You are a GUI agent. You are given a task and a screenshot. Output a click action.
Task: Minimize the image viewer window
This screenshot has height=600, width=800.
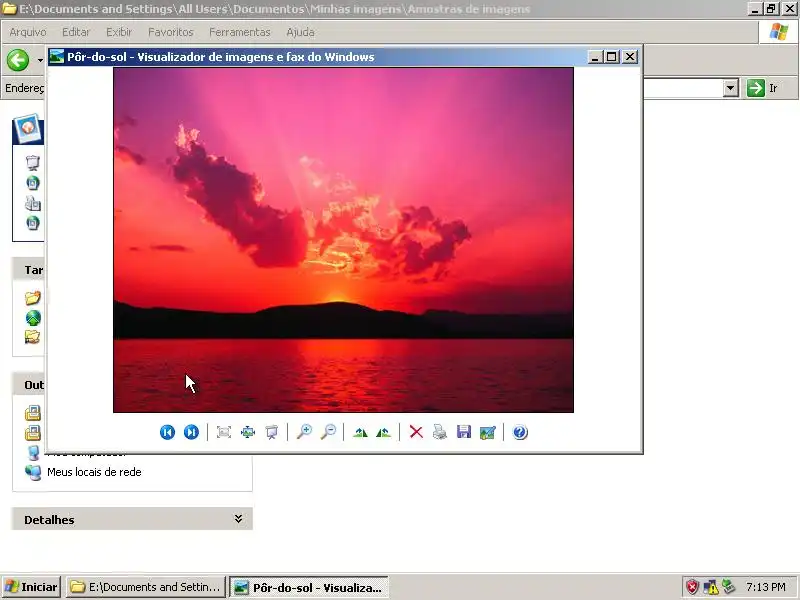point(595,57)
